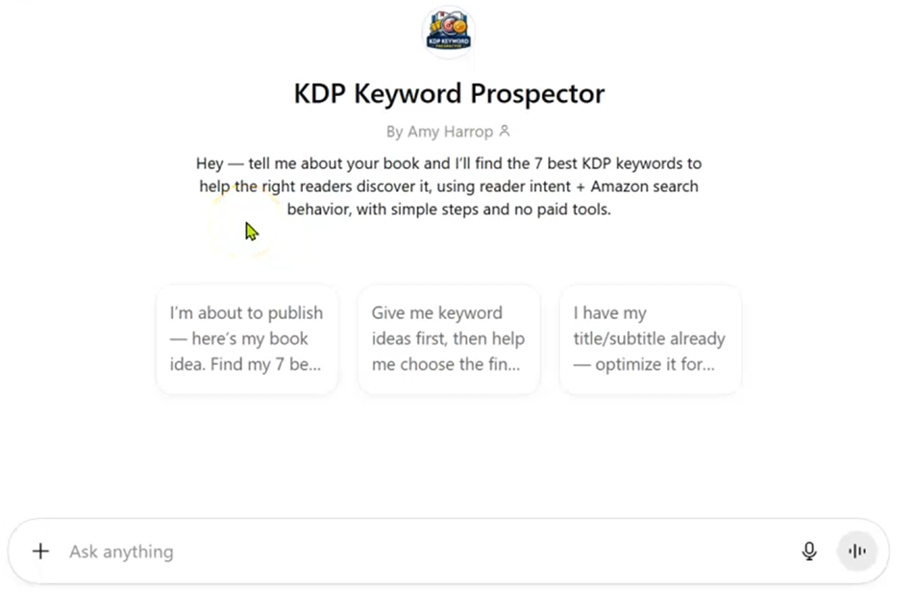Viewport: 897px width, 595px height.
Task: Start dictation with the microphone icon
Action: coord(809,551)
